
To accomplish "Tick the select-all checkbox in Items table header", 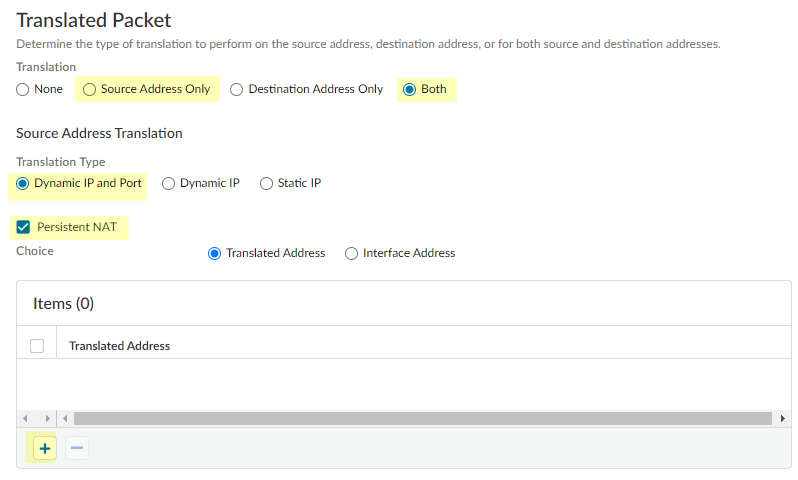I will pyautogui.click(x=37, y=346).
